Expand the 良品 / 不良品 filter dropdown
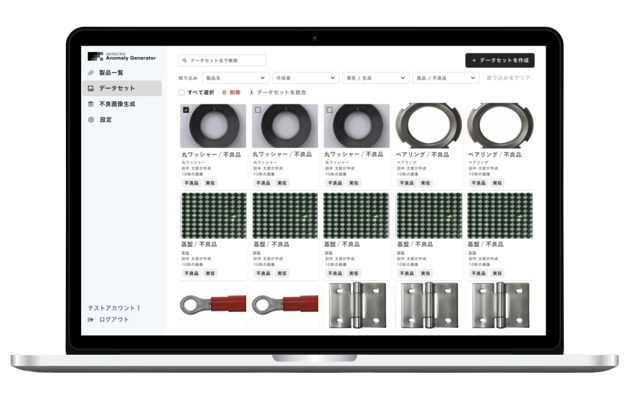Image resolution: width=632 pixels, height=395 pixels. click(446, 78)
